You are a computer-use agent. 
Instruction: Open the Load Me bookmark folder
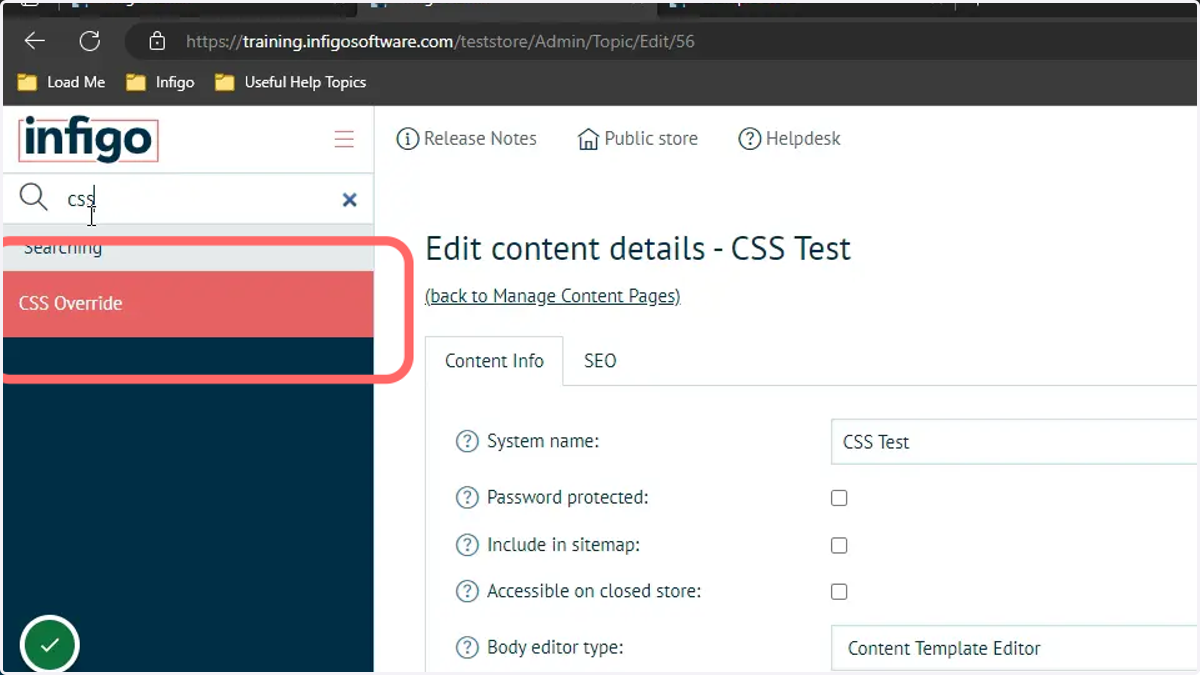pyautogui.click(x=62, y=82)
